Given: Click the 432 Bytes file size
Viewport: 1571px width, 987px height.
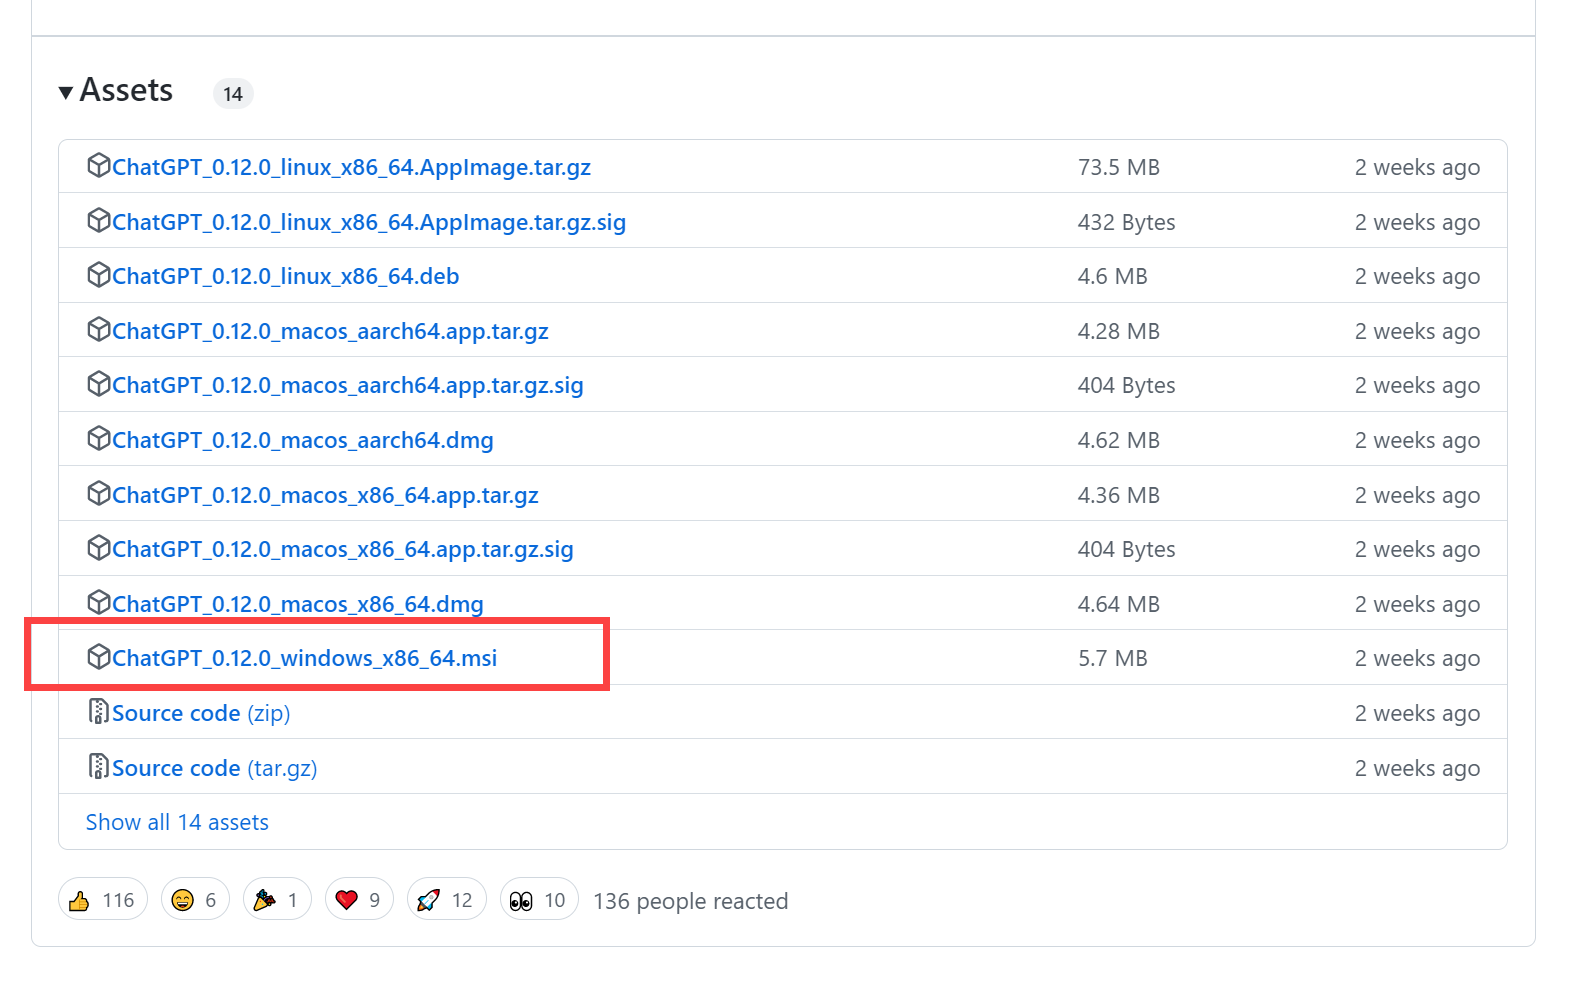Looking at the screenshot, I should (1127, 222).
